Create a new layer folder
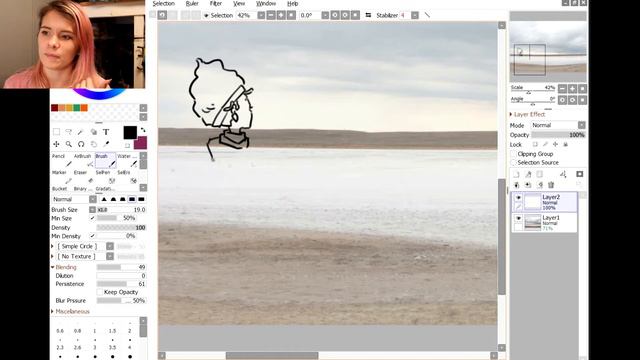 coord(540,174)
